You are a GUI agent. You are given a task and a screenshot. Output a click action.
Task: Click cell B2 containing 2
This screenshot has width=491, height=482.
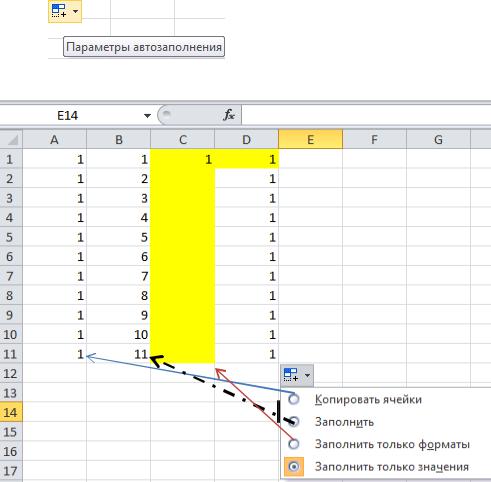point(118,179)
